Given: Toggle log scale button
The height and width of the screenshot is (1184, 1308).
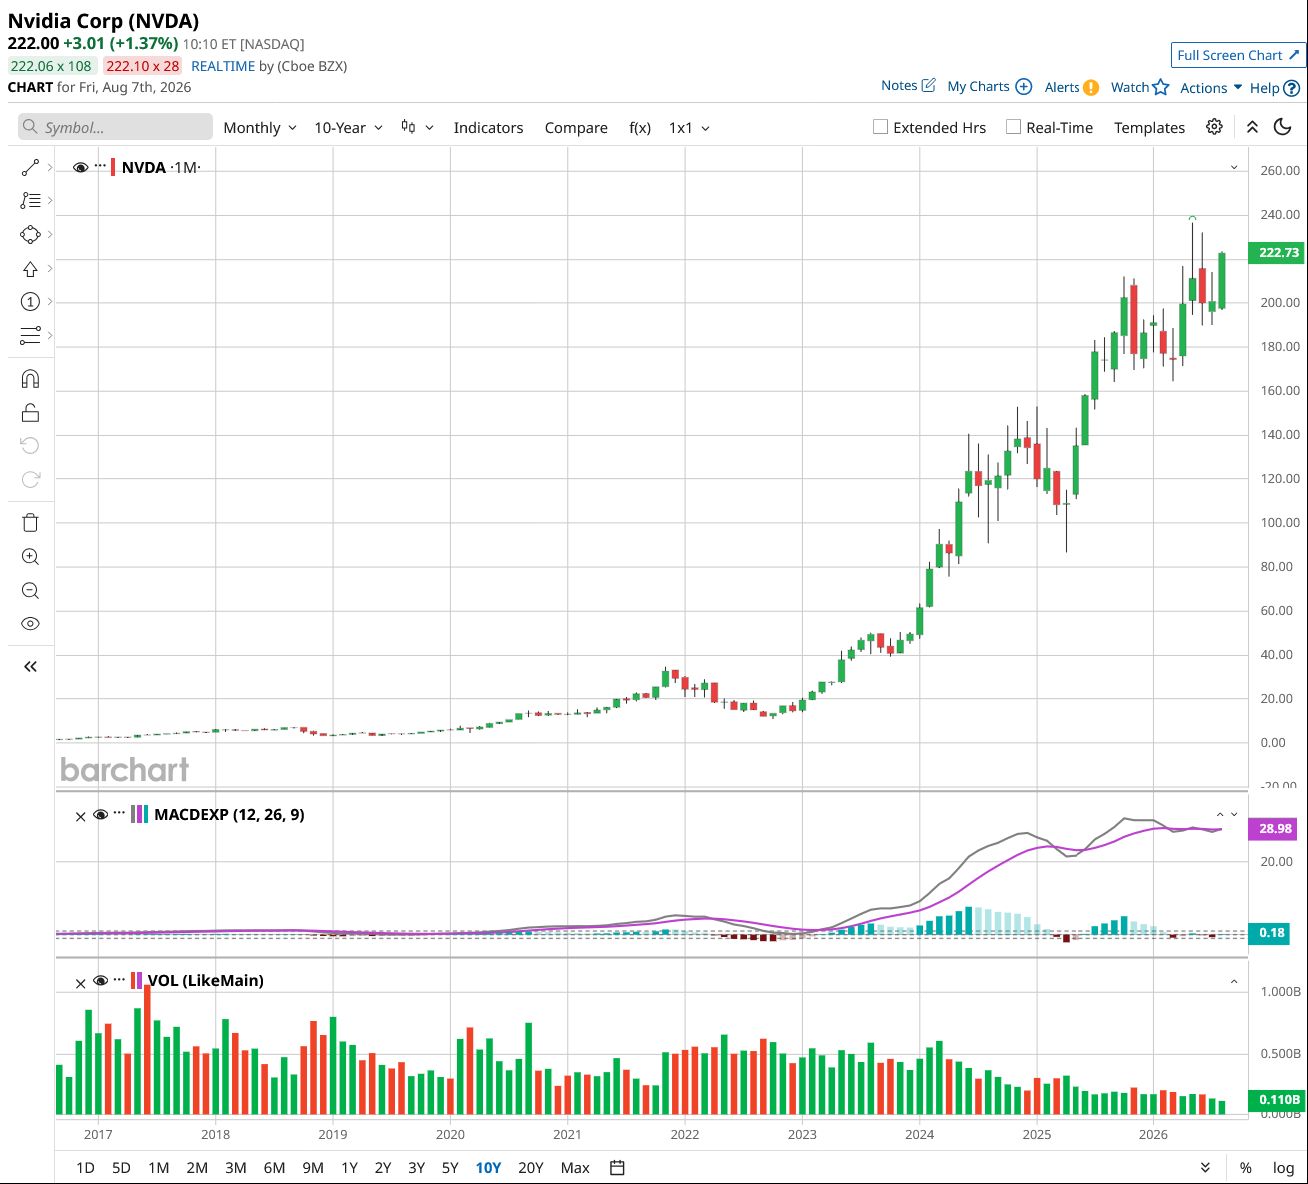Looking at the screenshot, I should pyautogui.click(x=1283, y=1167).
